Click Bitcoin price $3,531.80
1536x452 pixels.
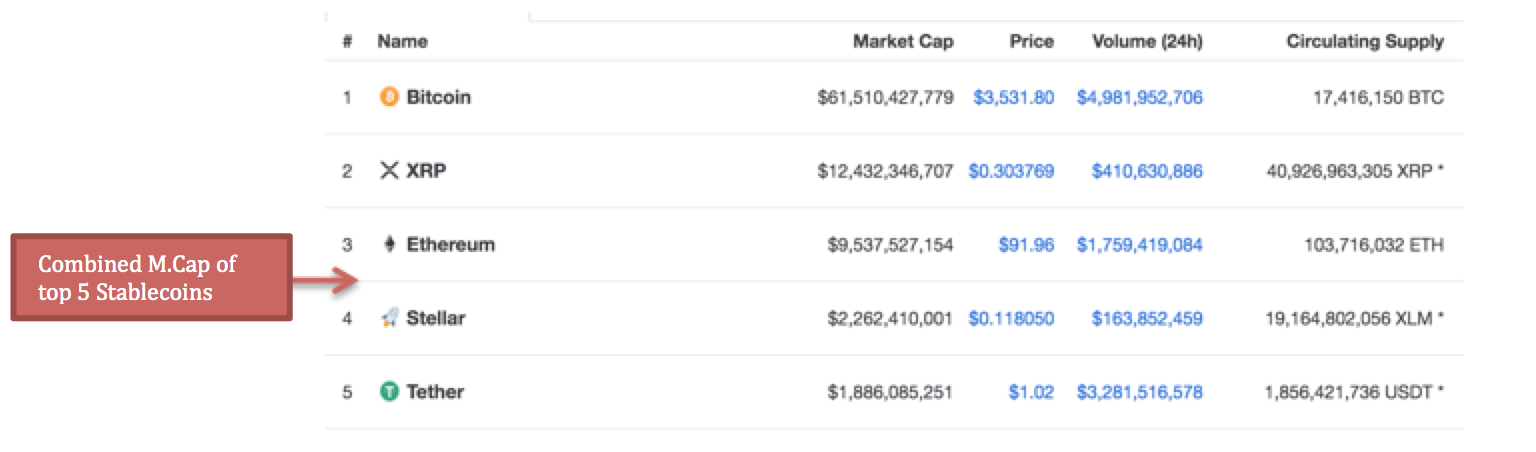click(1013, 97)
